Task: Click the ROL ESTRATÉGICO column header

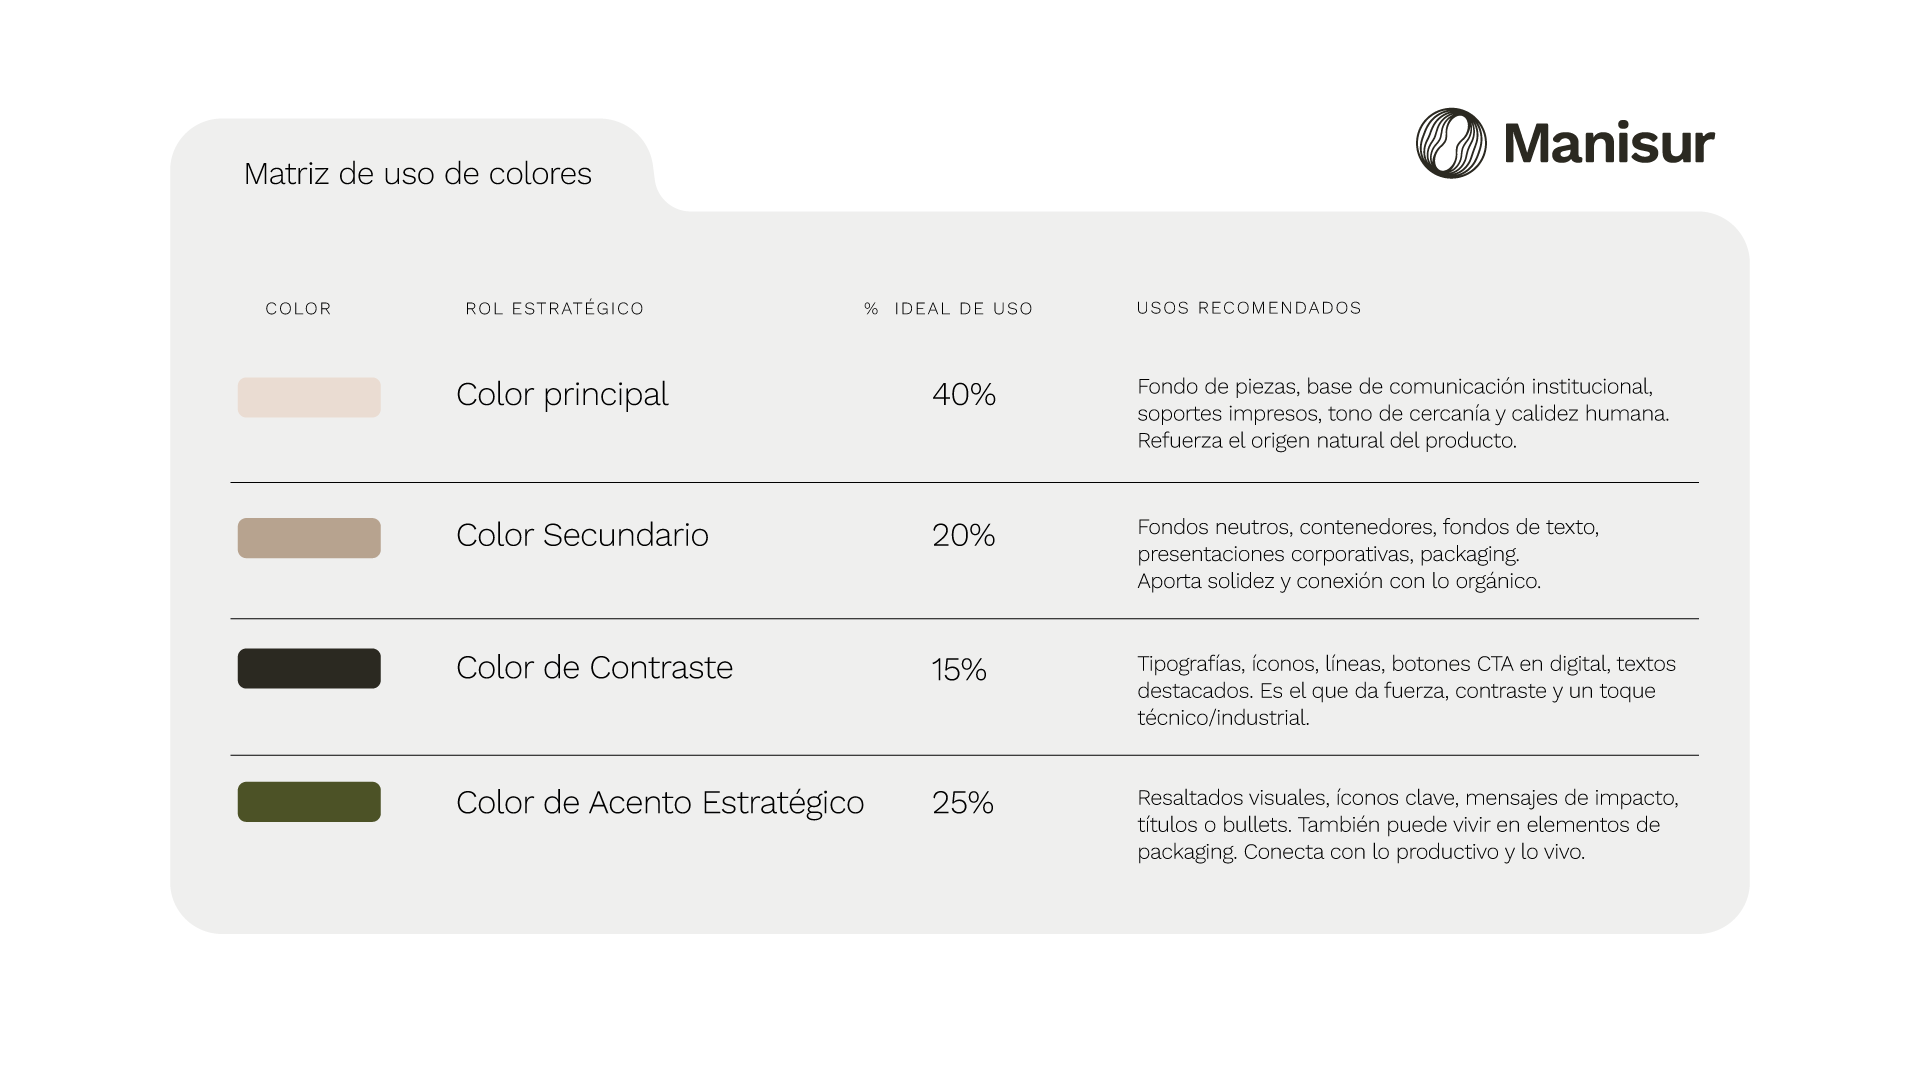Action: (554, 309)
